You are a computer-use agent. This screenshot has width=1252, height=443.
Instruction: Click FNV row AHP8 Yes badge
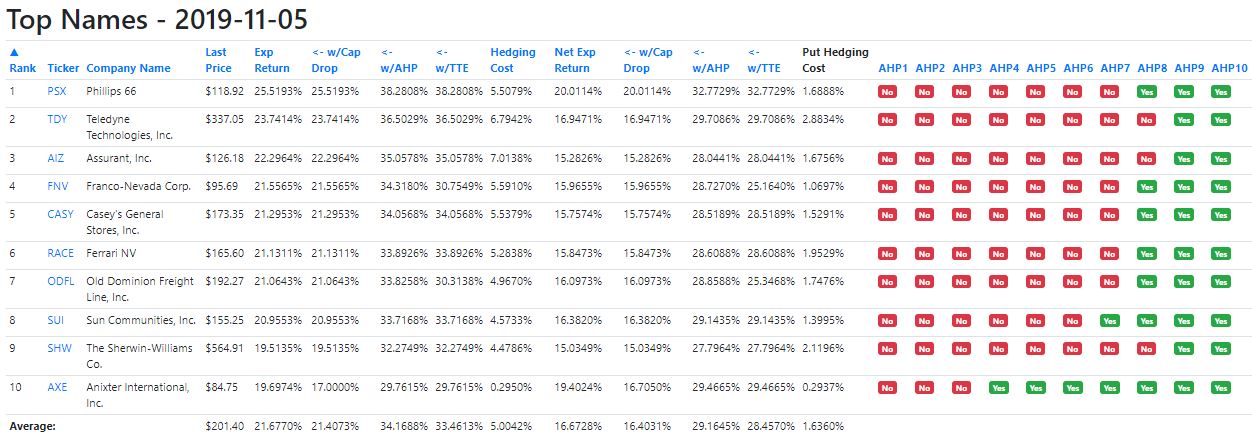[x=1147, y=187]
